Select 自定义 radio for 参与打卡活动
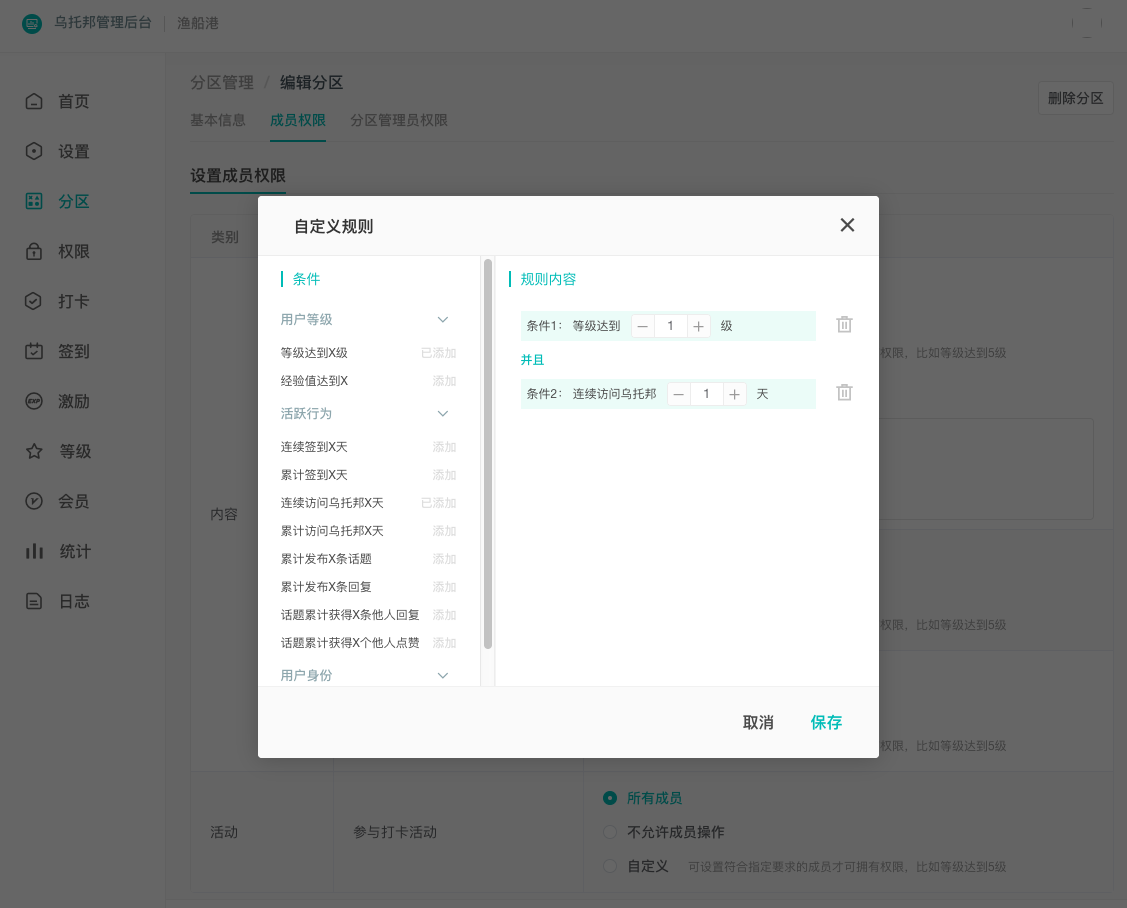Viewport: 1127px width, 908px height. (610, 866)
